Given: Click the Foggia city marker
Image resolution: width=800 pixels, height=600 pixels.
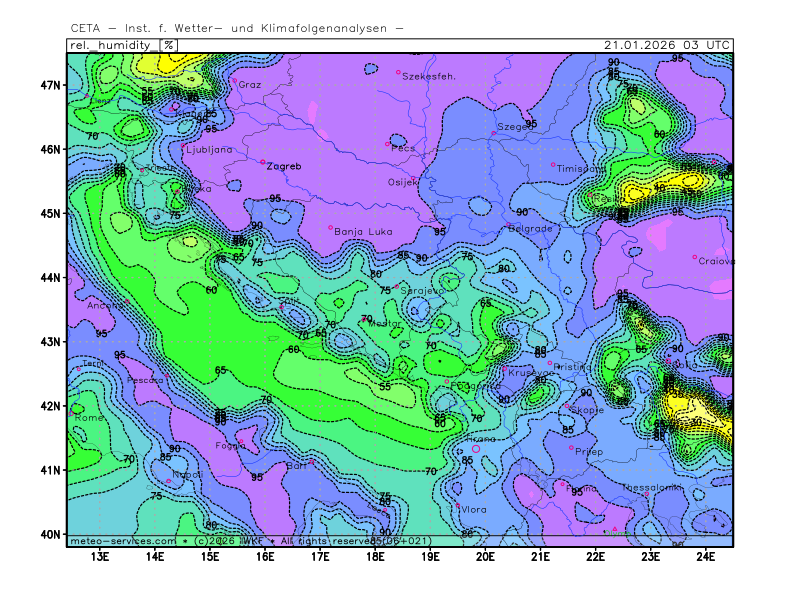Looking at the screenshot, I should [x=240, y=442].
